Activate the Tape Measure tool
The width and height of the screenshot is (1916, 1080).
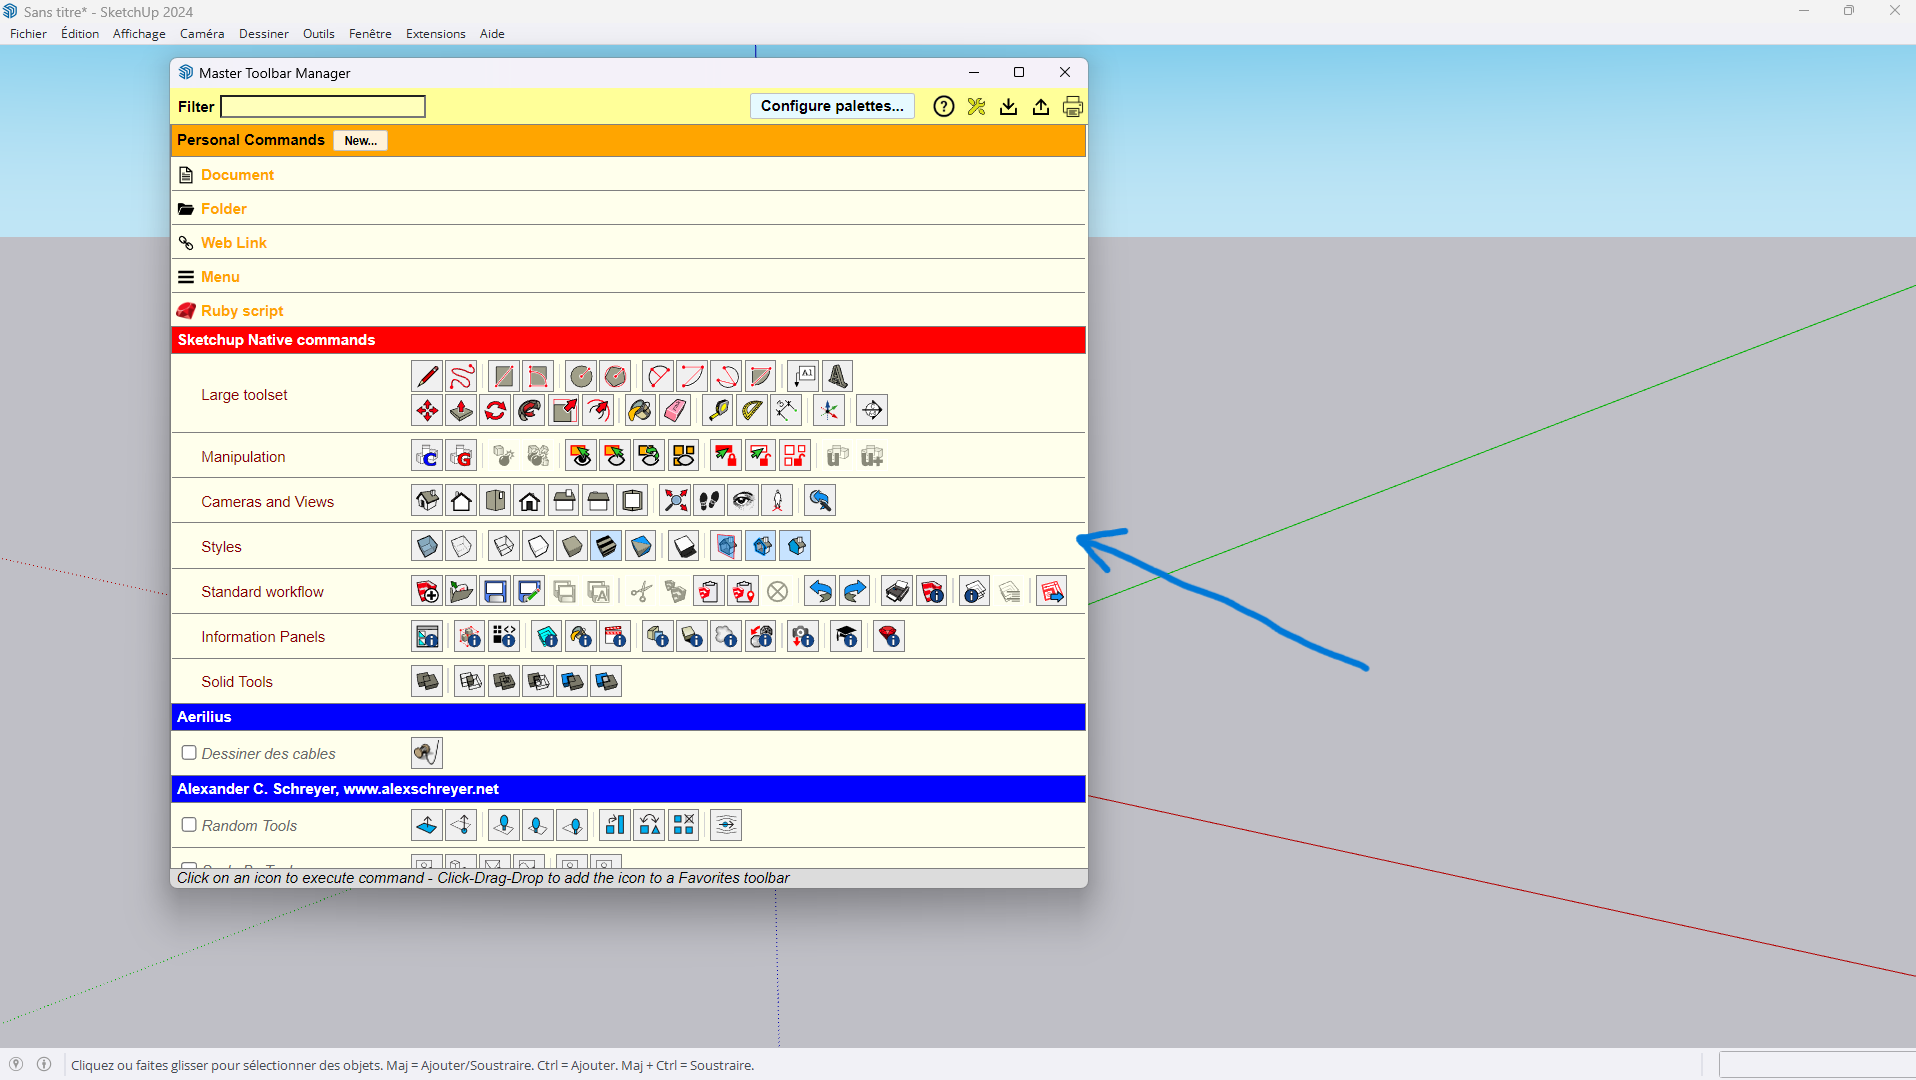click(718, 410)
